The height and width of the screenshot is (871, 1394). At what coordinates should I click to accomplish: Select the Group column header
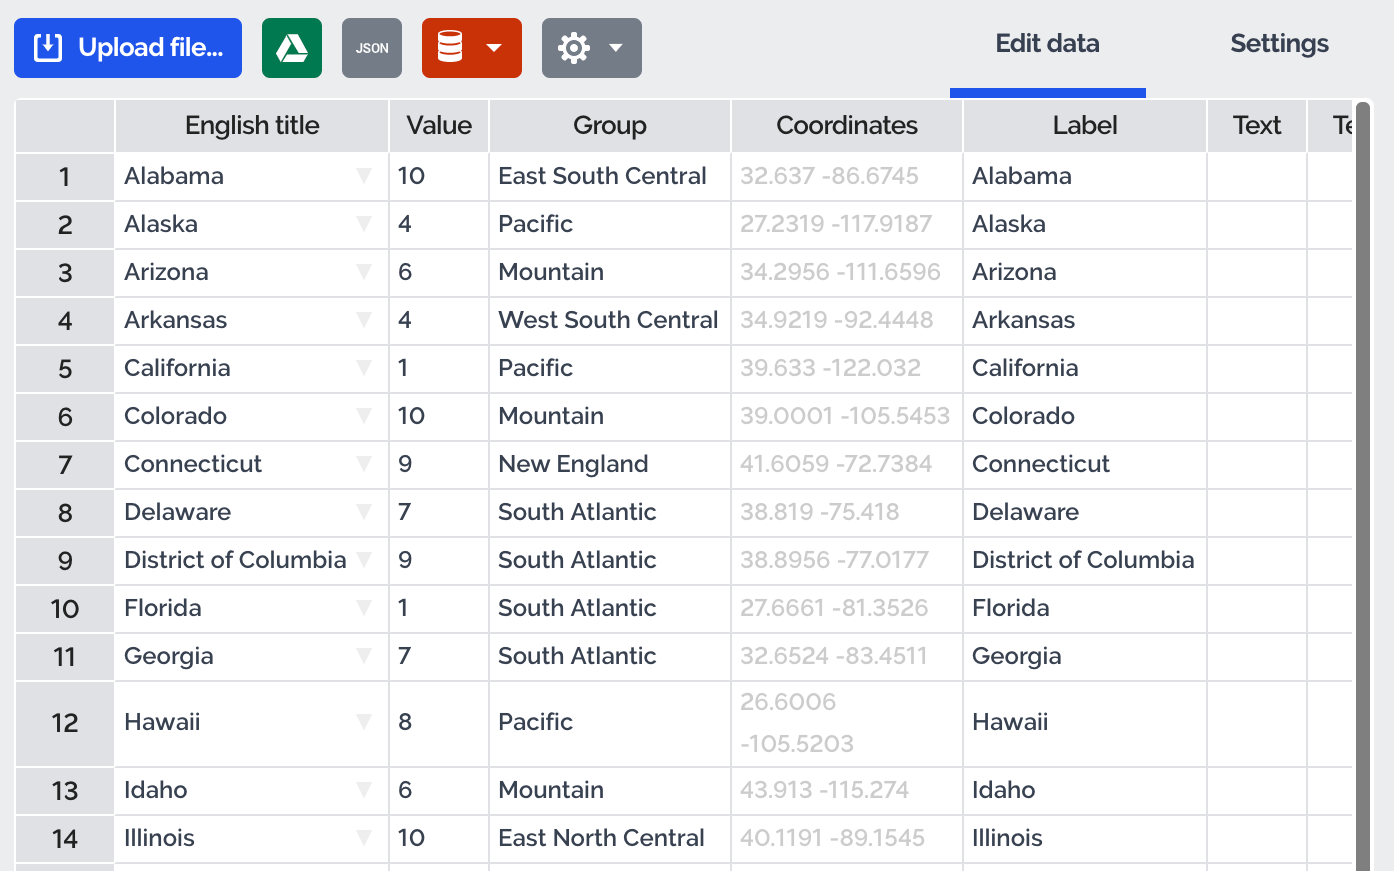(x=610, y=126)
